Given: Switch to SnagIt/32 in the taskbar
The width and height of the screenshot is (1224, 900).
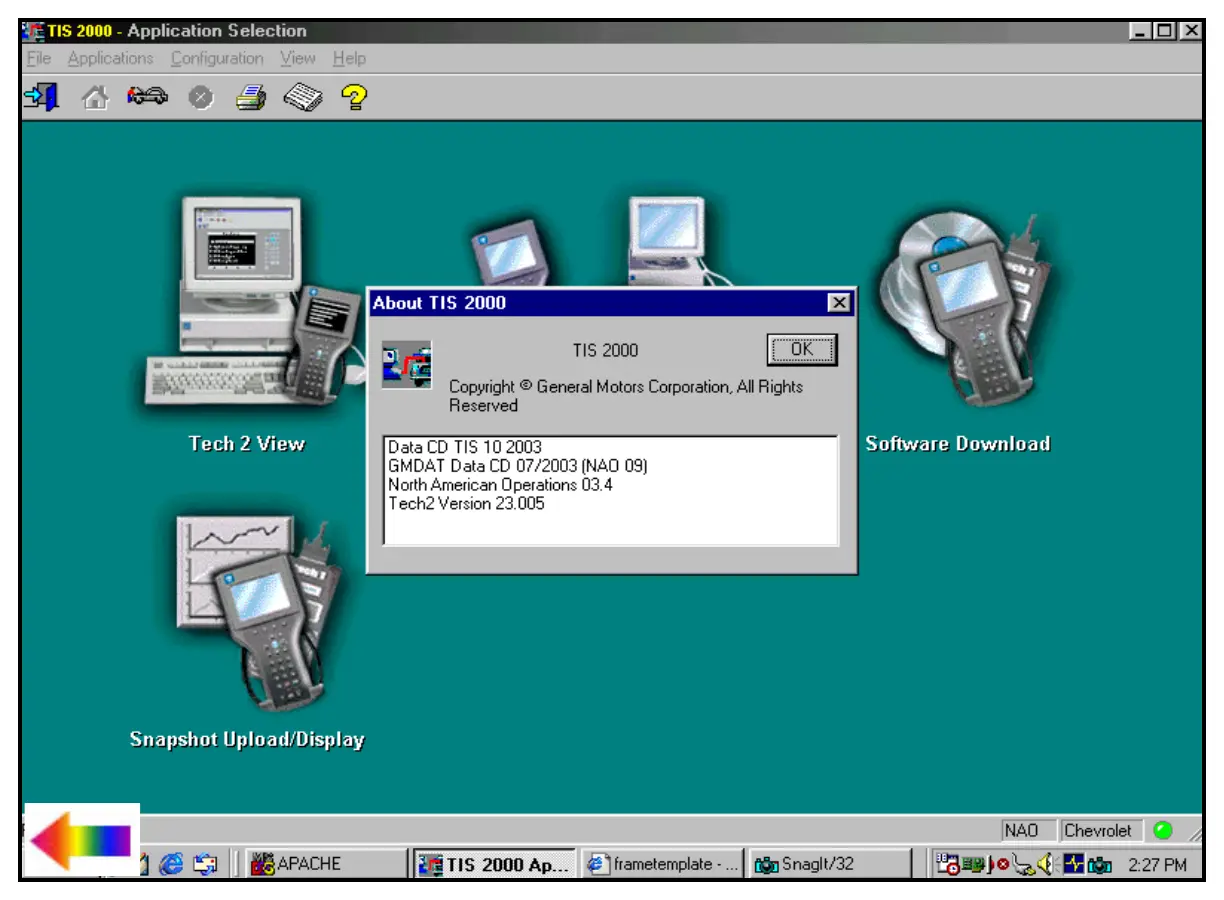Looking at the screenshot, I should coord(805,864).
